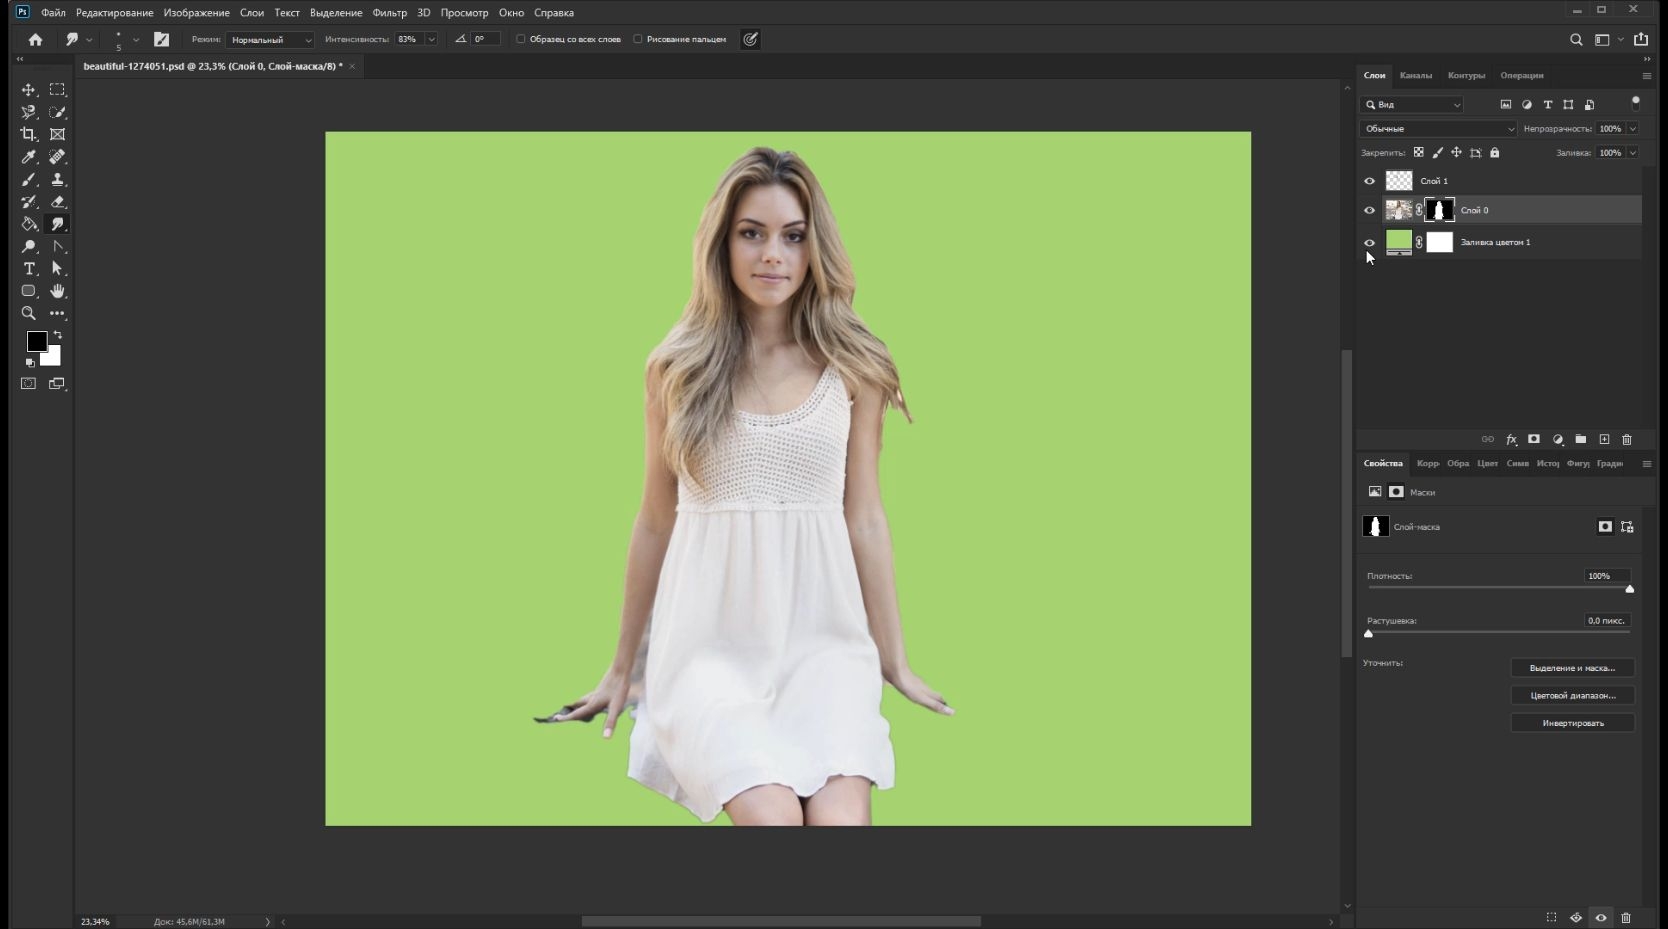The height and width of the screenshot is (929, 1668).
Task: Click the Цветовой диапазон button
Action: pyautogui.click(x=1572, y=696)
